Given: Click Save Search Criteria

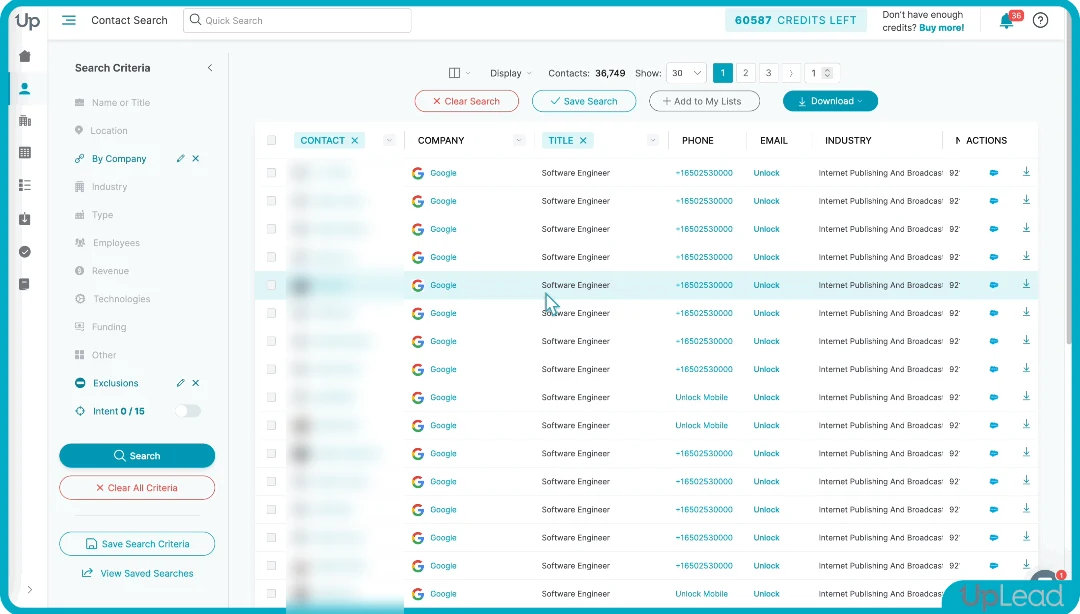Looking at the screenshot, I should (137, 544).
